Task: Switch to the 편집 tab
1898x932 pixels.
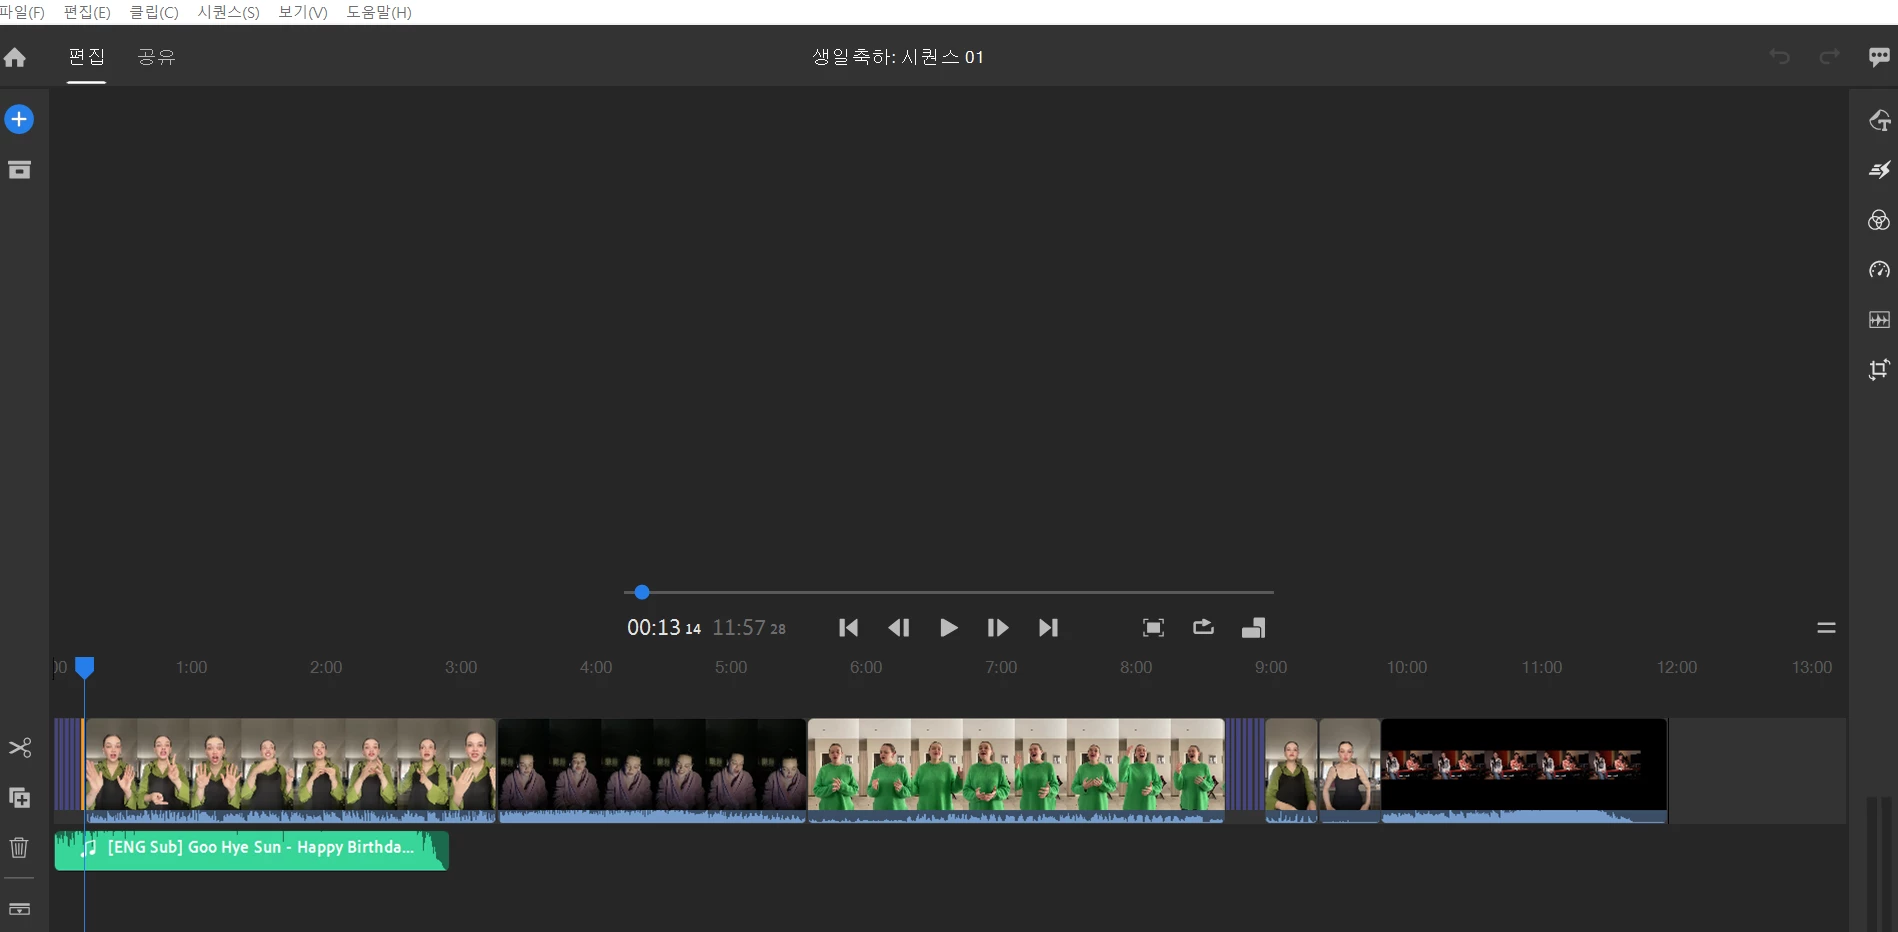Action: pyautogui.click(x=86, y=57)
